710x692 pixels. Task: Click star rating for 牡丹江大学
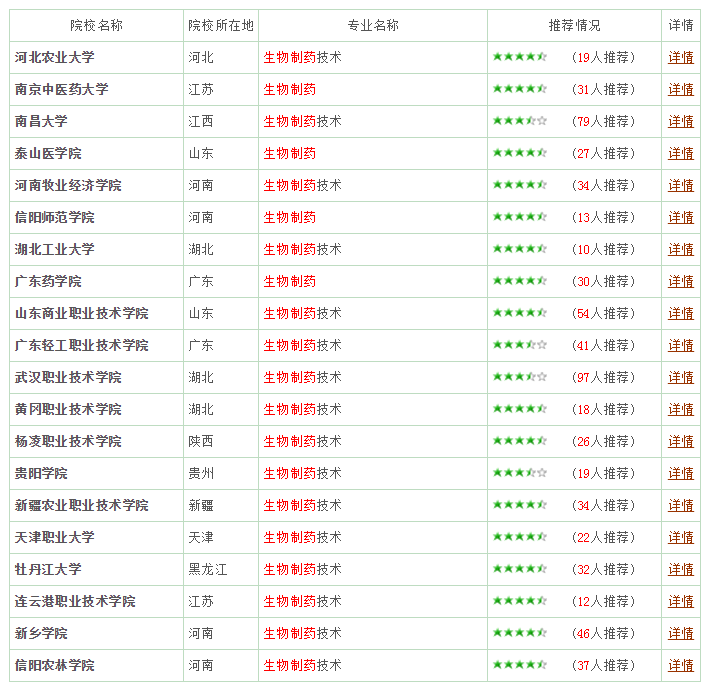click(520, 569)
